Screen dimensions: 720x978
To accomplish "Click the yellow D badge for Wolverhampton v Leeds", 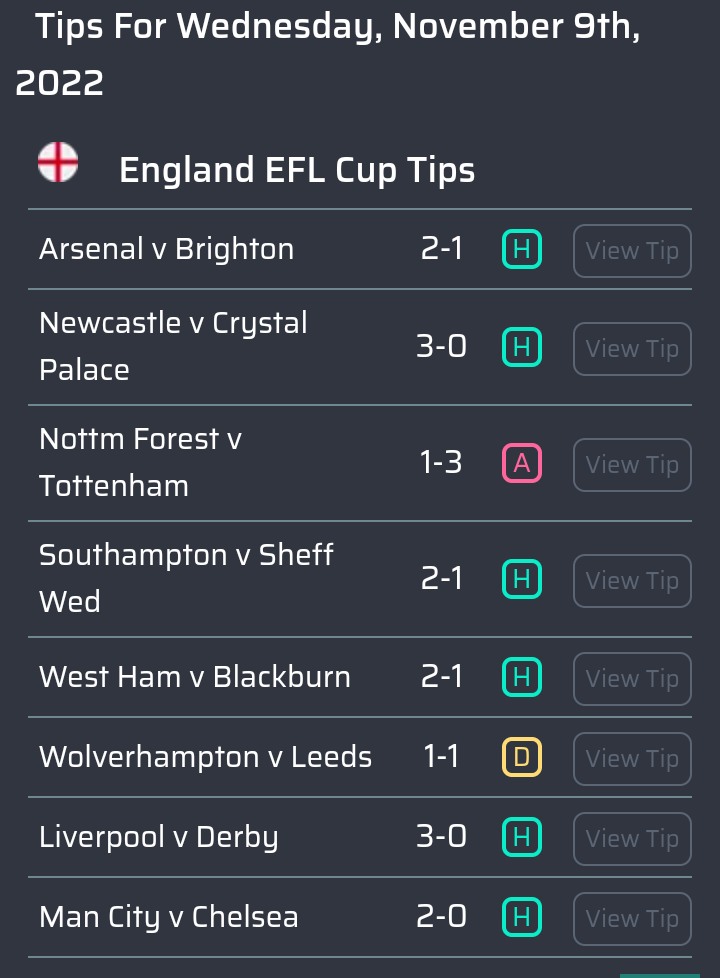I will (x=522, y=757).
